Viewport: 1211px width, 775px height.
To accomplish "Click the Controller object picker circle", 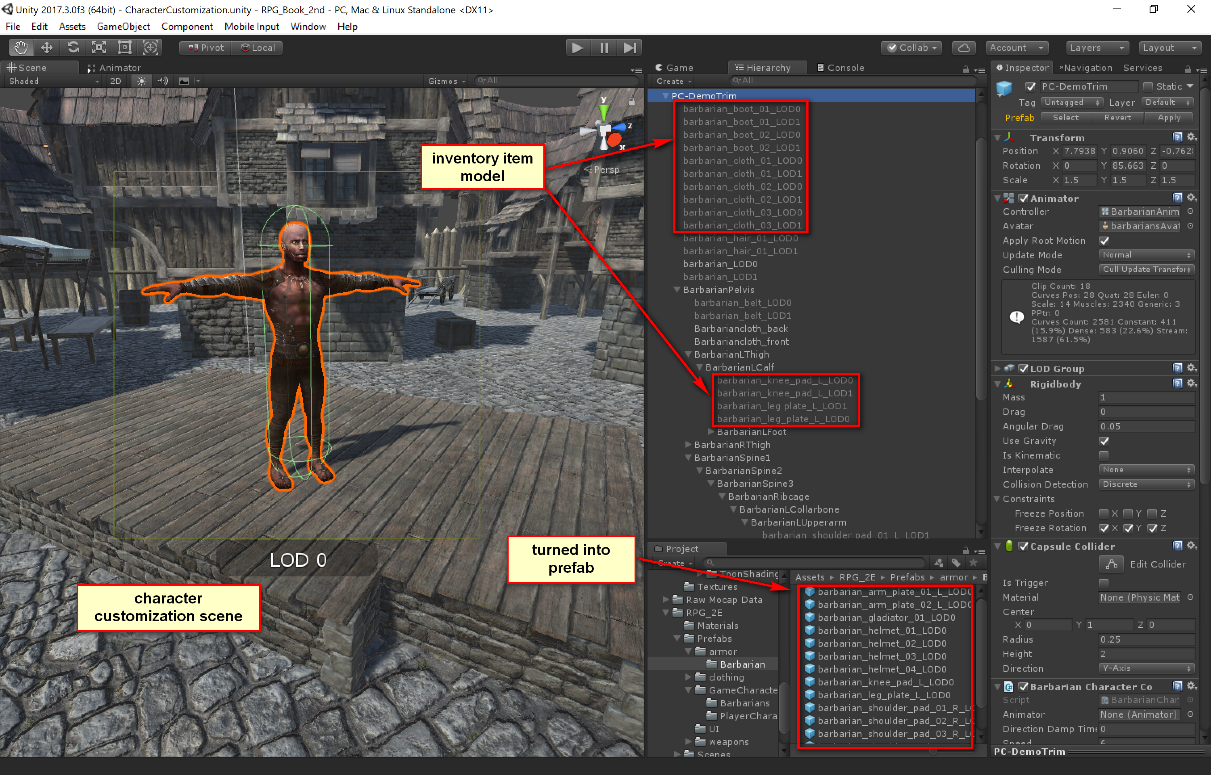I will click(x=1190, y=212).
